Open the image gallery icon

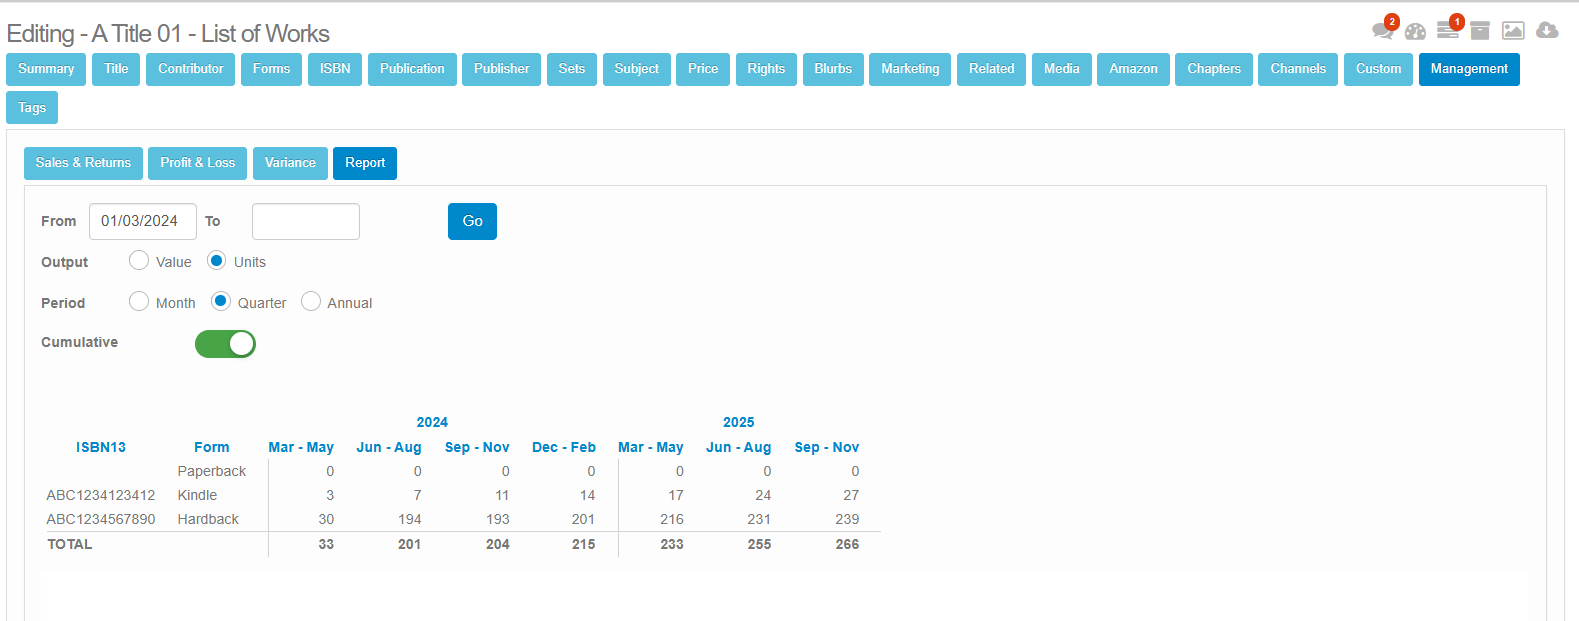tap(1513, 31)
